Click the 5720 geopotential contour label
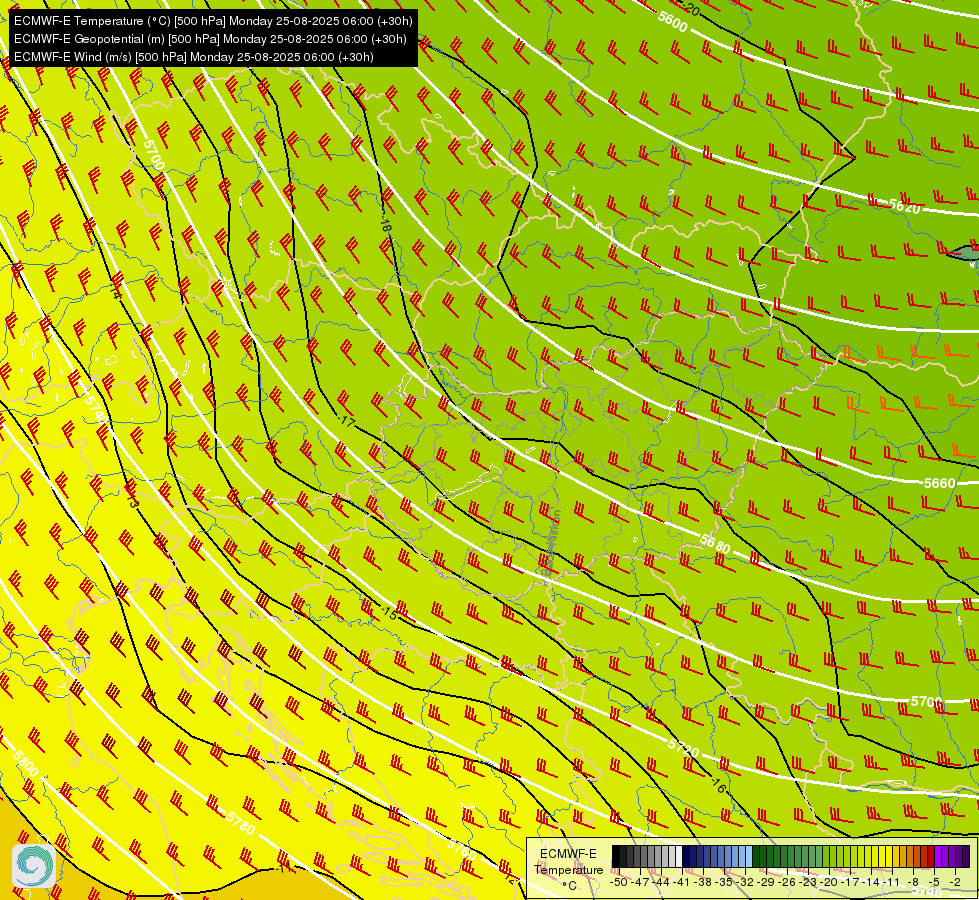 (683, 747)
